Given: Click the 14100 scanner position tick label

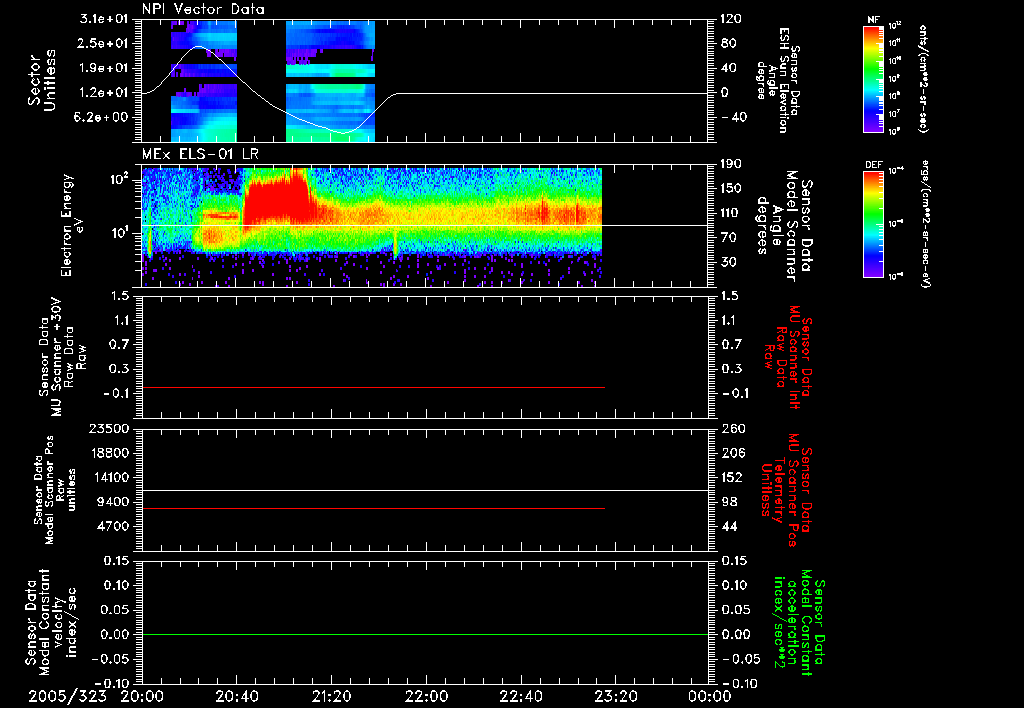Looking at the screenshot, I should (x=108, y=477).
